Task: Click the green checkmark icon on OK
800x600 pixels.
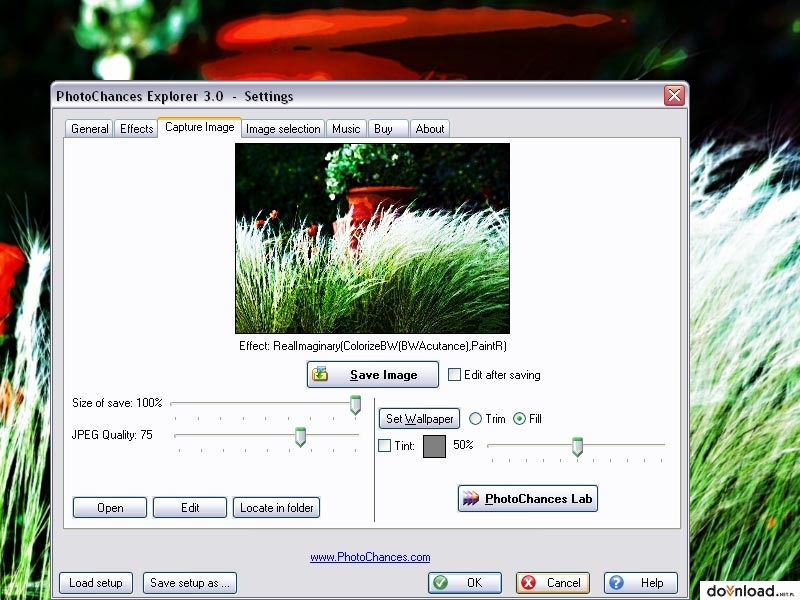Action: pyautogui.click(x=440, y=583)
